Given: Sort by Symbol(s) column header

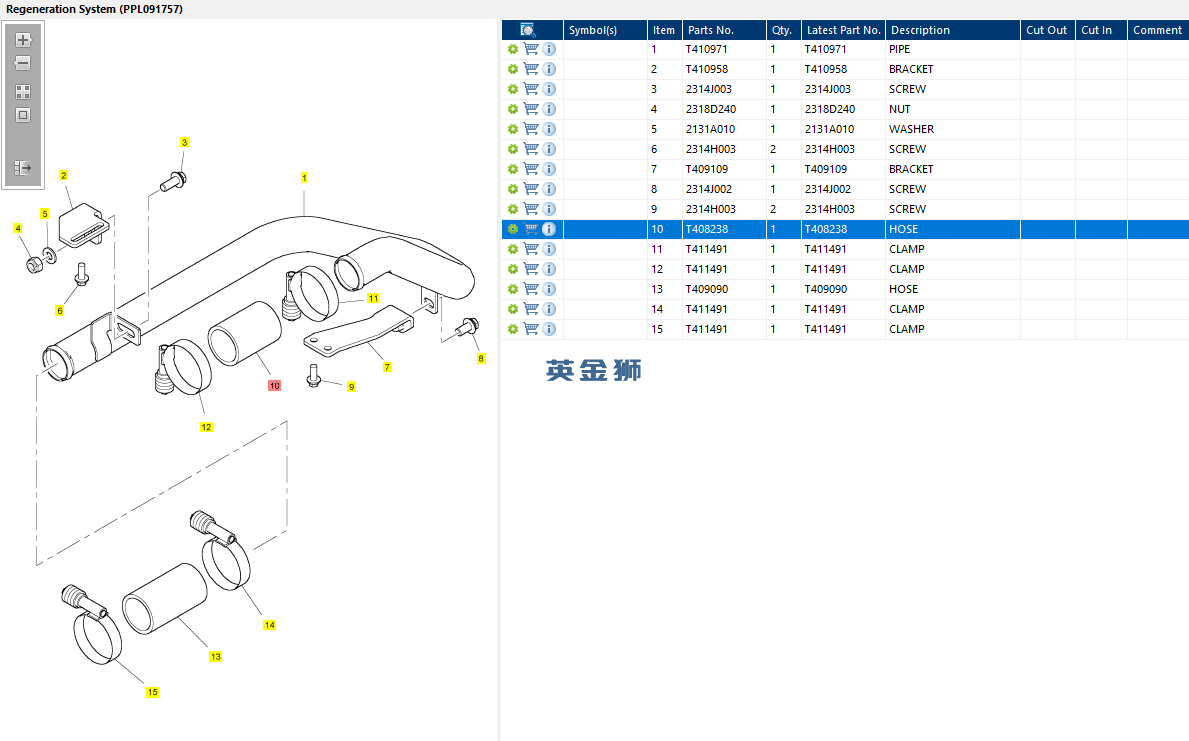Looking at the screenshot, I should pyautogui.click(x=605, y=30).
